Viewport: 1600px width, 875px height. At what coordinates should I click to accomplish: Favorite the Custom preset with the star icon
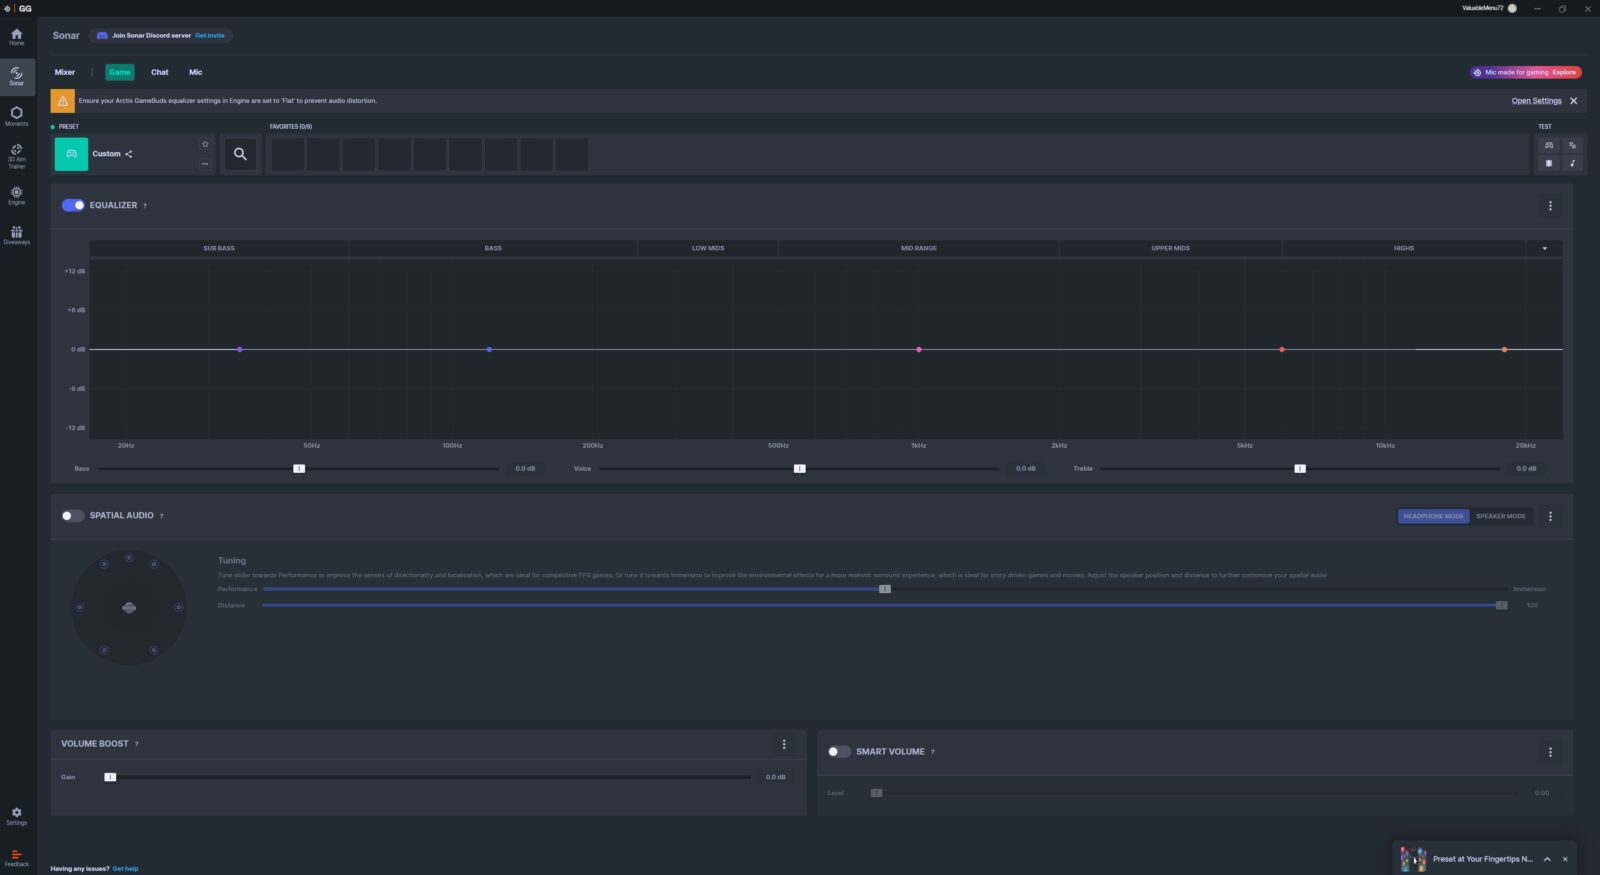205,144
